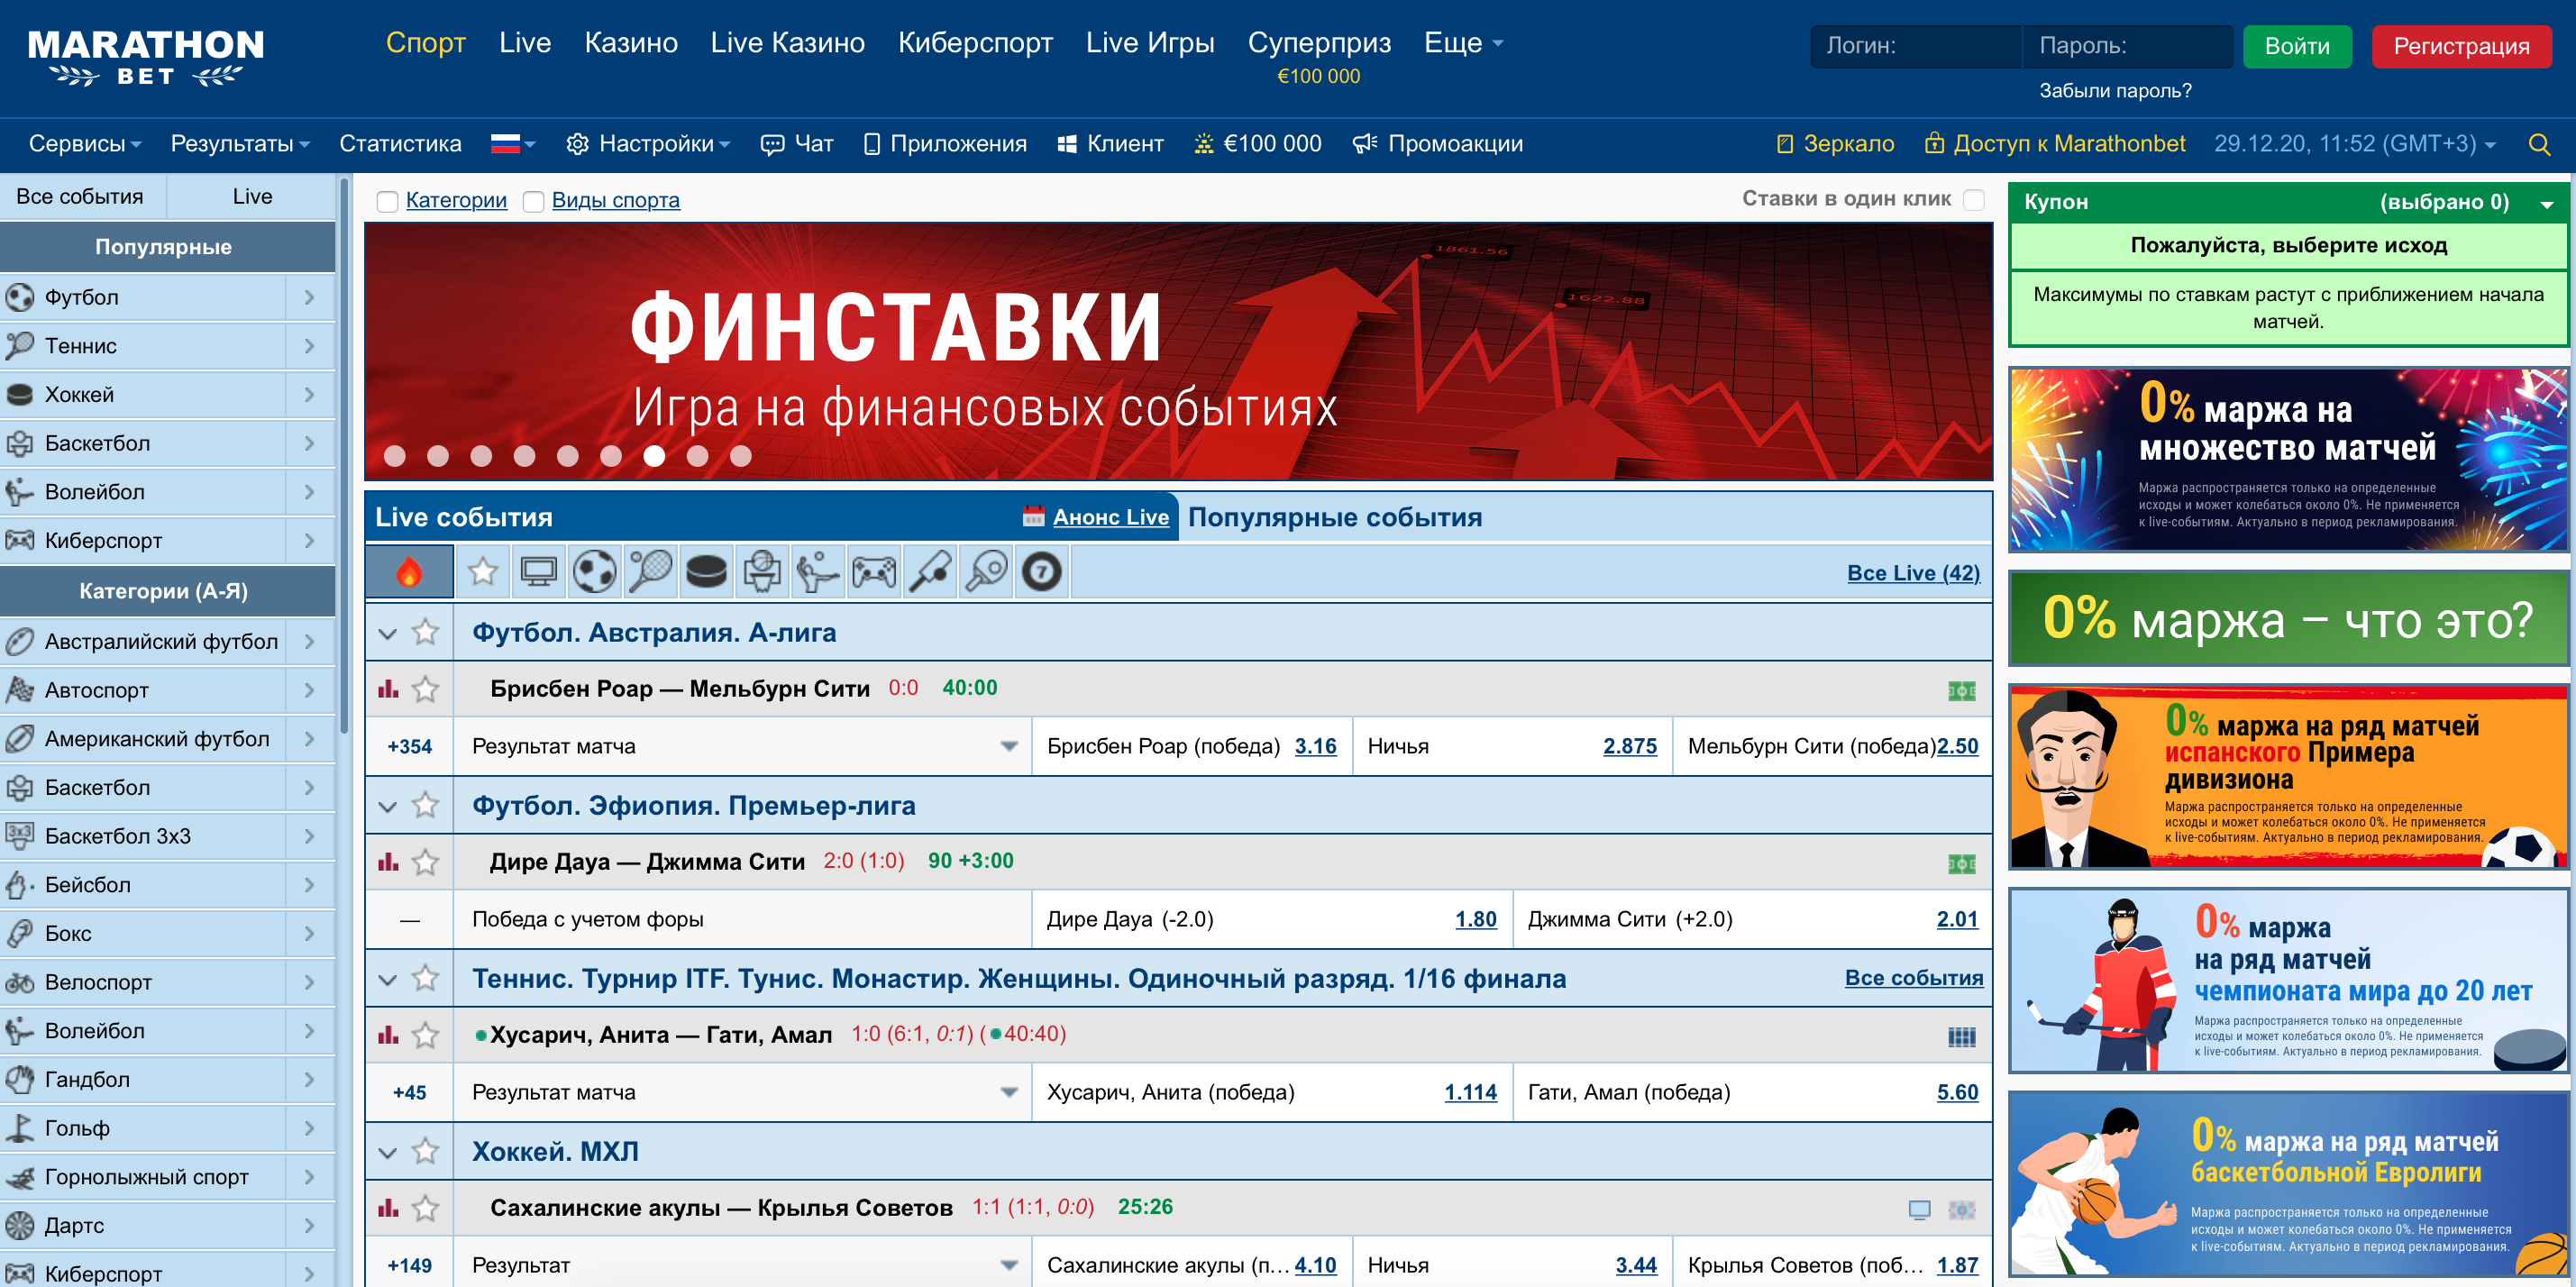Open the Настройки dropdown
Image resolution: width=2576 pixels, height=1287 pixels.
coord(648,144)
